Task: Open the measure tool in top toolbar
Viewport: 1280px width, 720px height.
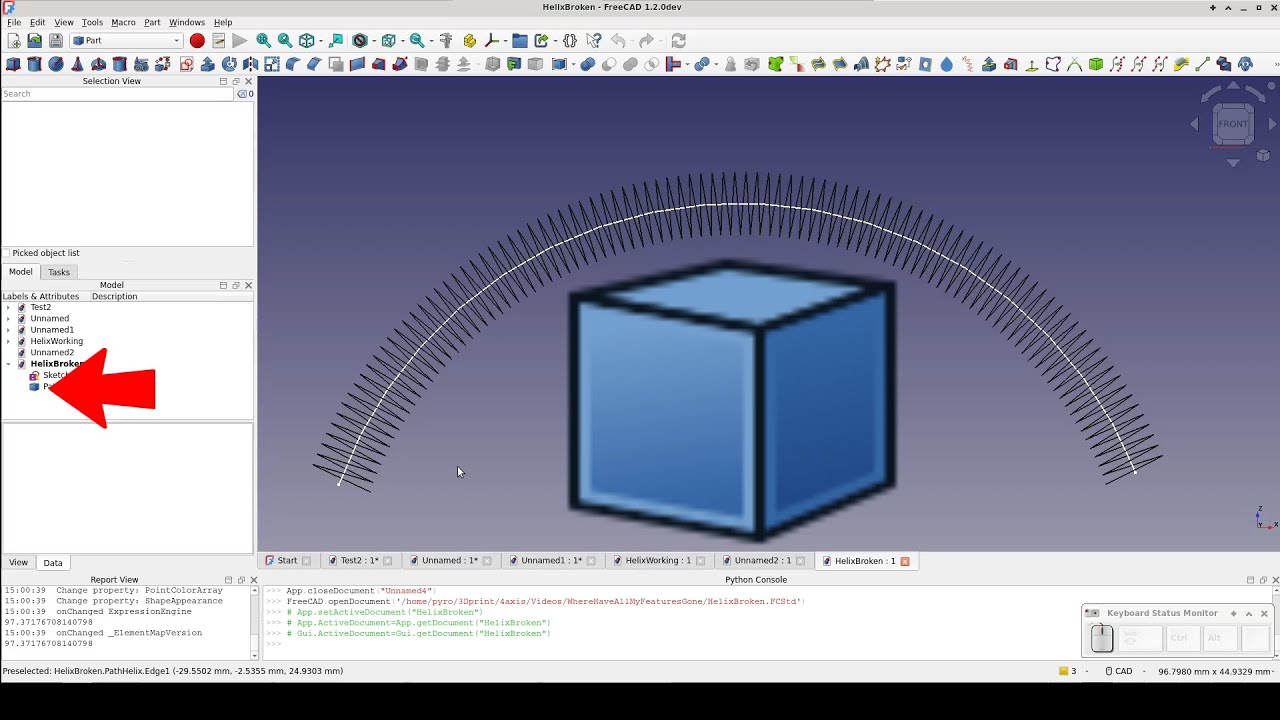Action: pos(446,41)
